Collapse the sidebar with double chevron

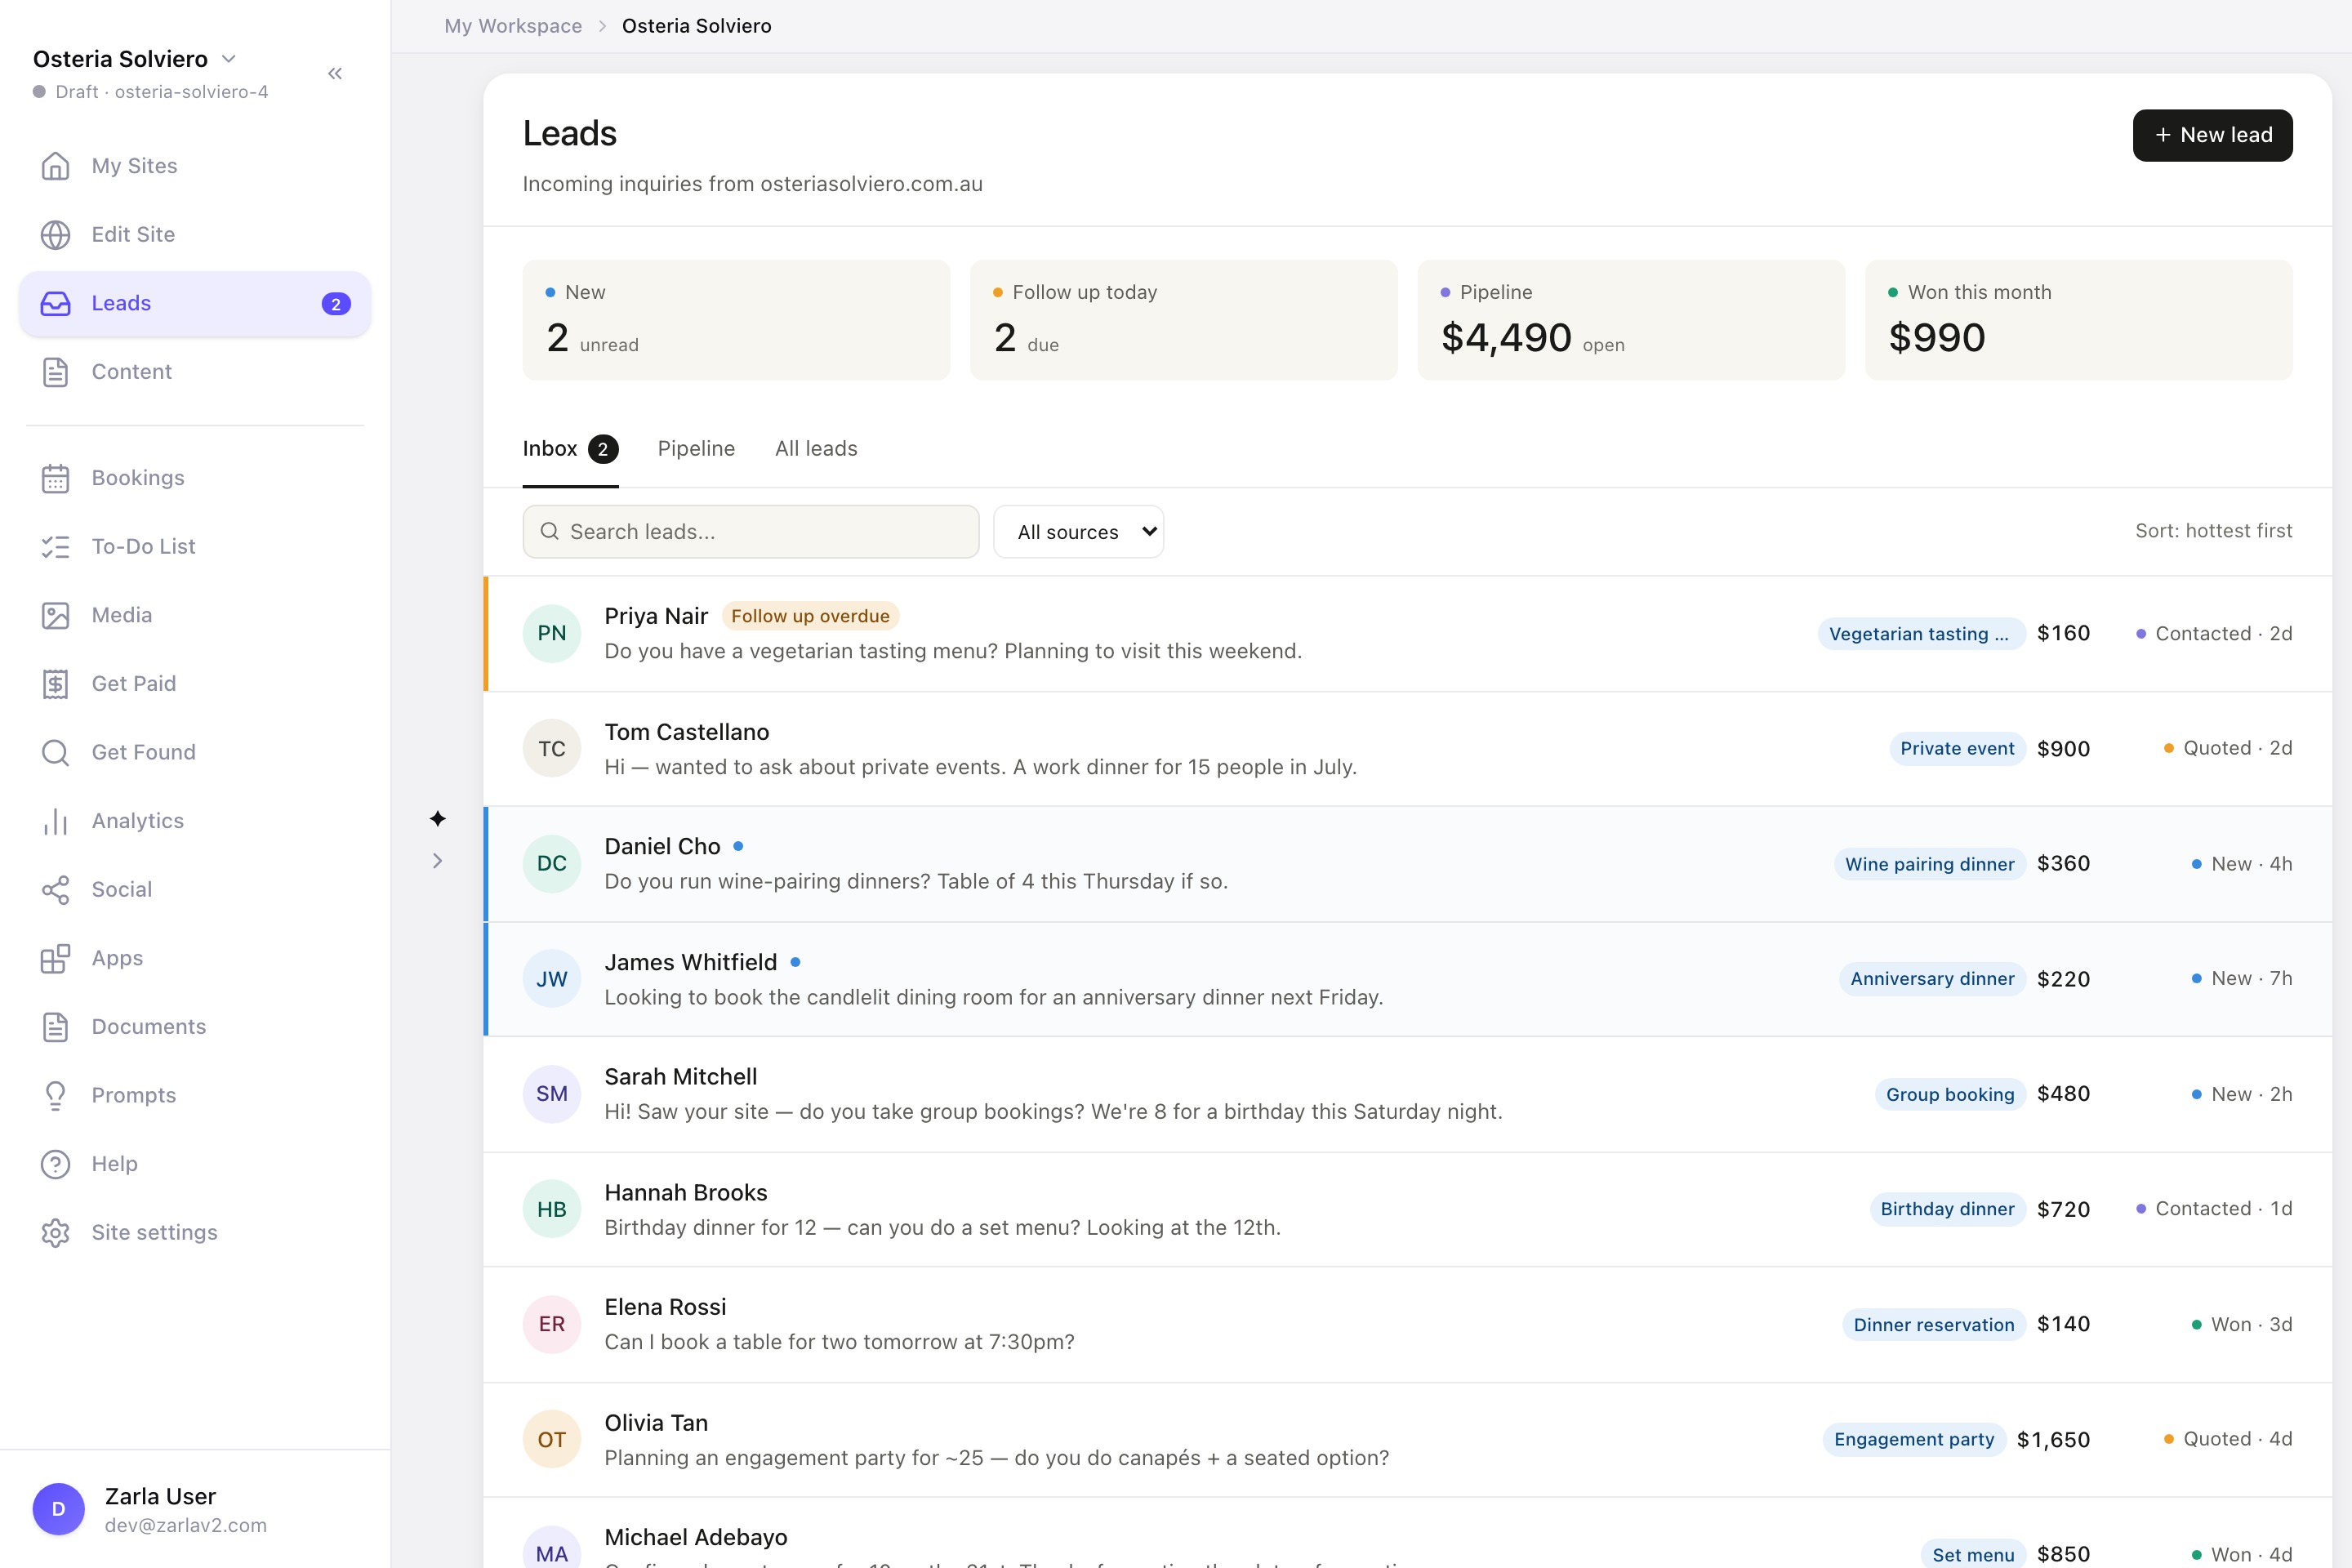(335, 73)
